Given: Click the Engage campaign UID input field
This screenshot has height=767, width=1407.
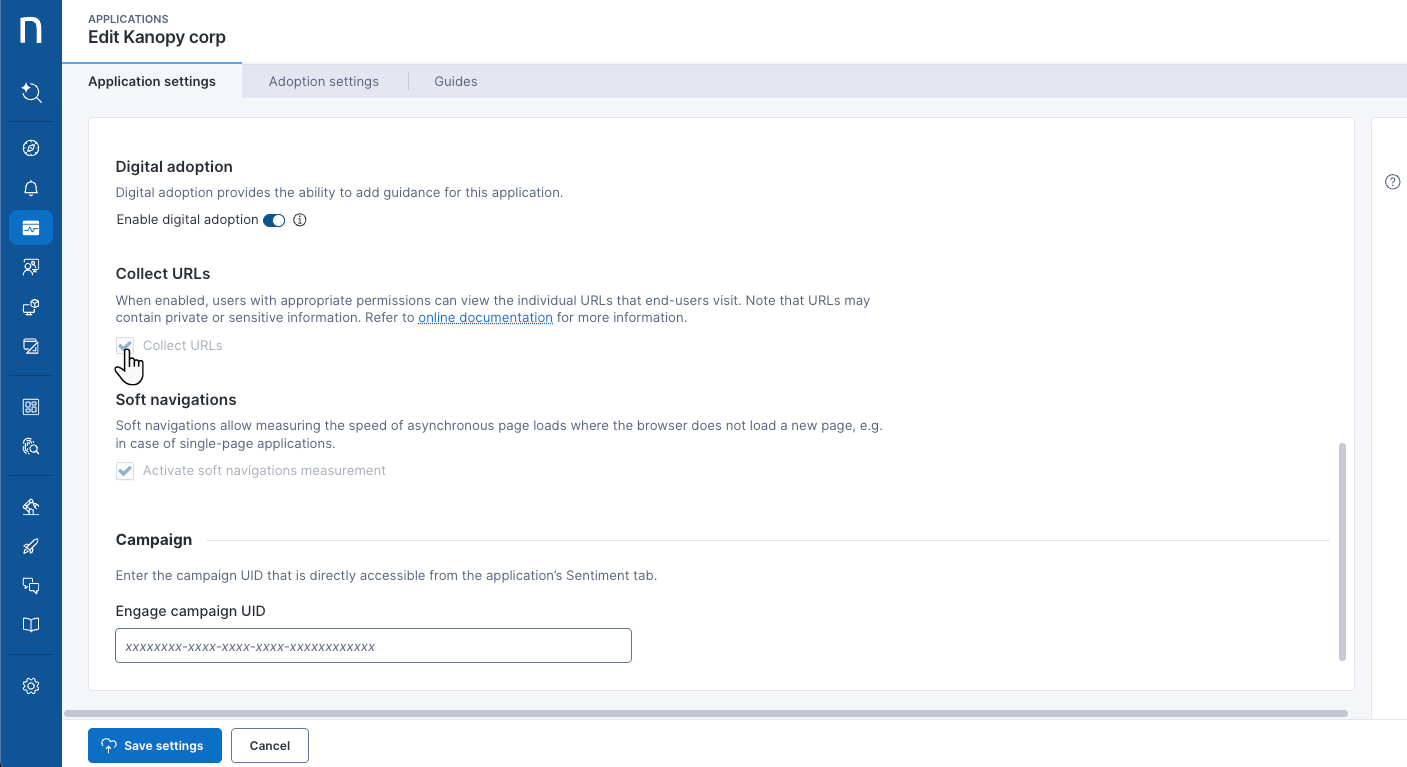Looking at the screenshot, I should tap(372, 645).
